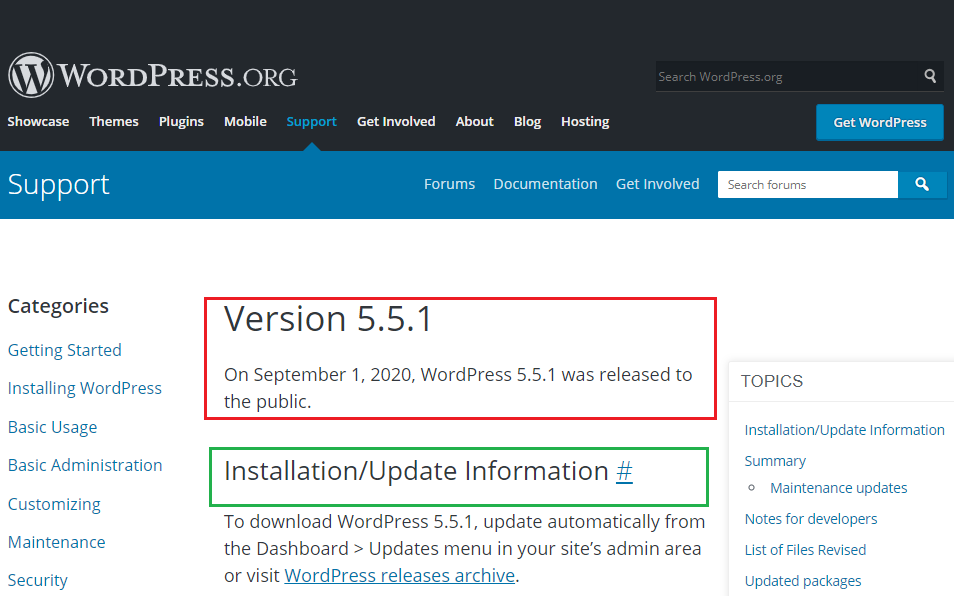Image resolution: width=954 pixels, height=596 pixels.
Task: Open the About menu item
Action: [x=475, y=122]
